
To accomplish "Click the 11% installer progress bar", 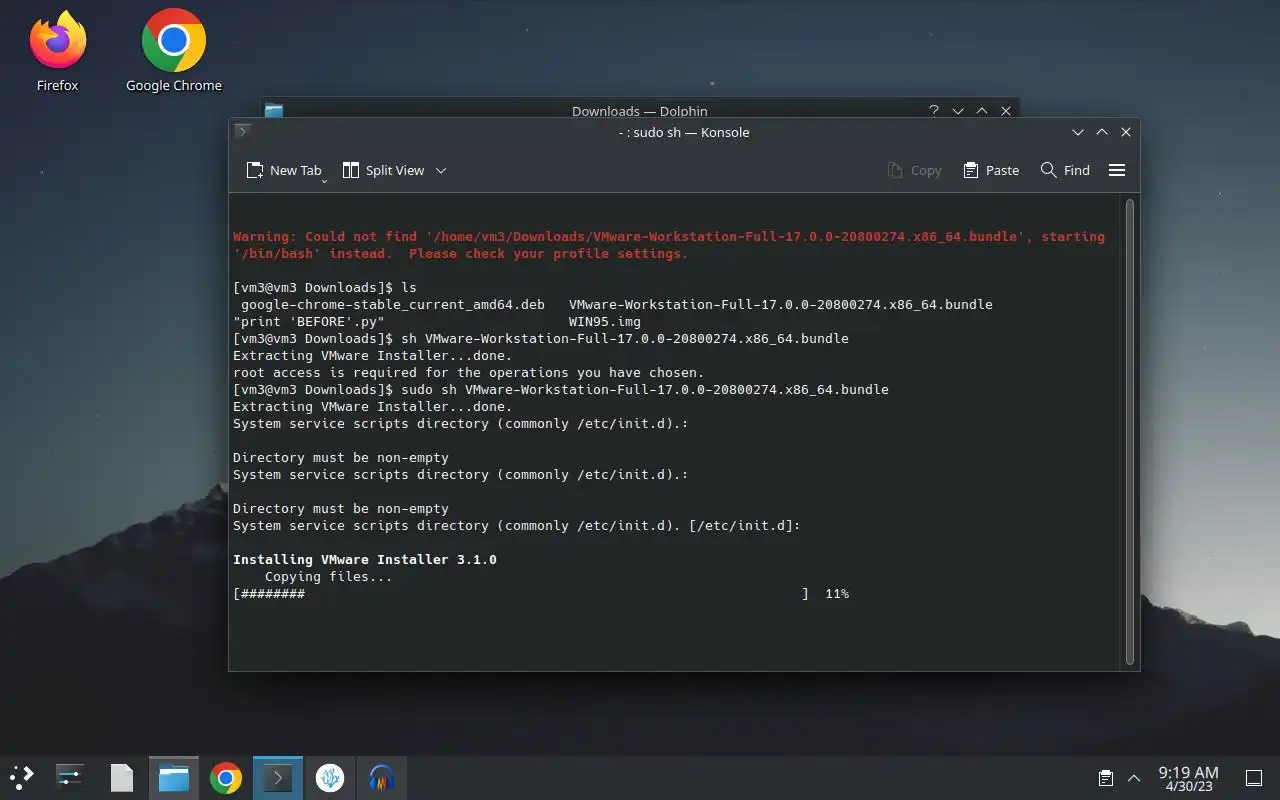I will tap(540, 594).
